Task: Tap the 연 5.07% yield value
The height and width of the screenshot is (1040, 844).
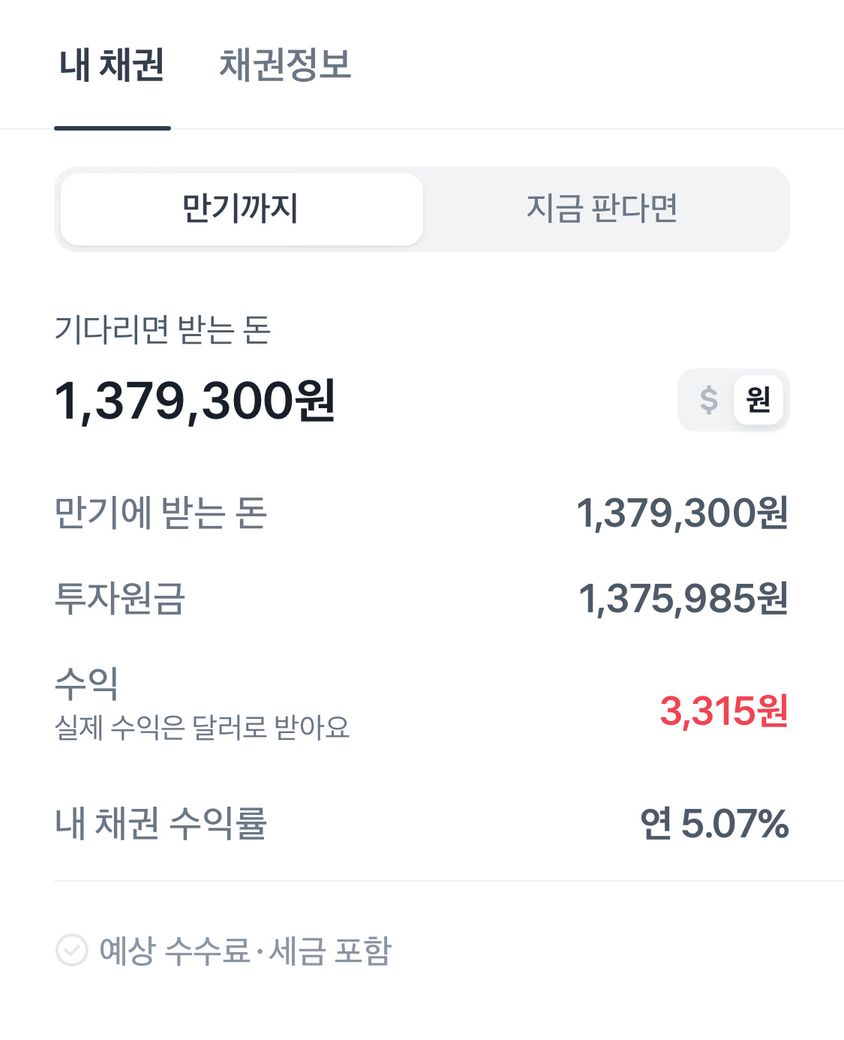Action: coord(714,825)
